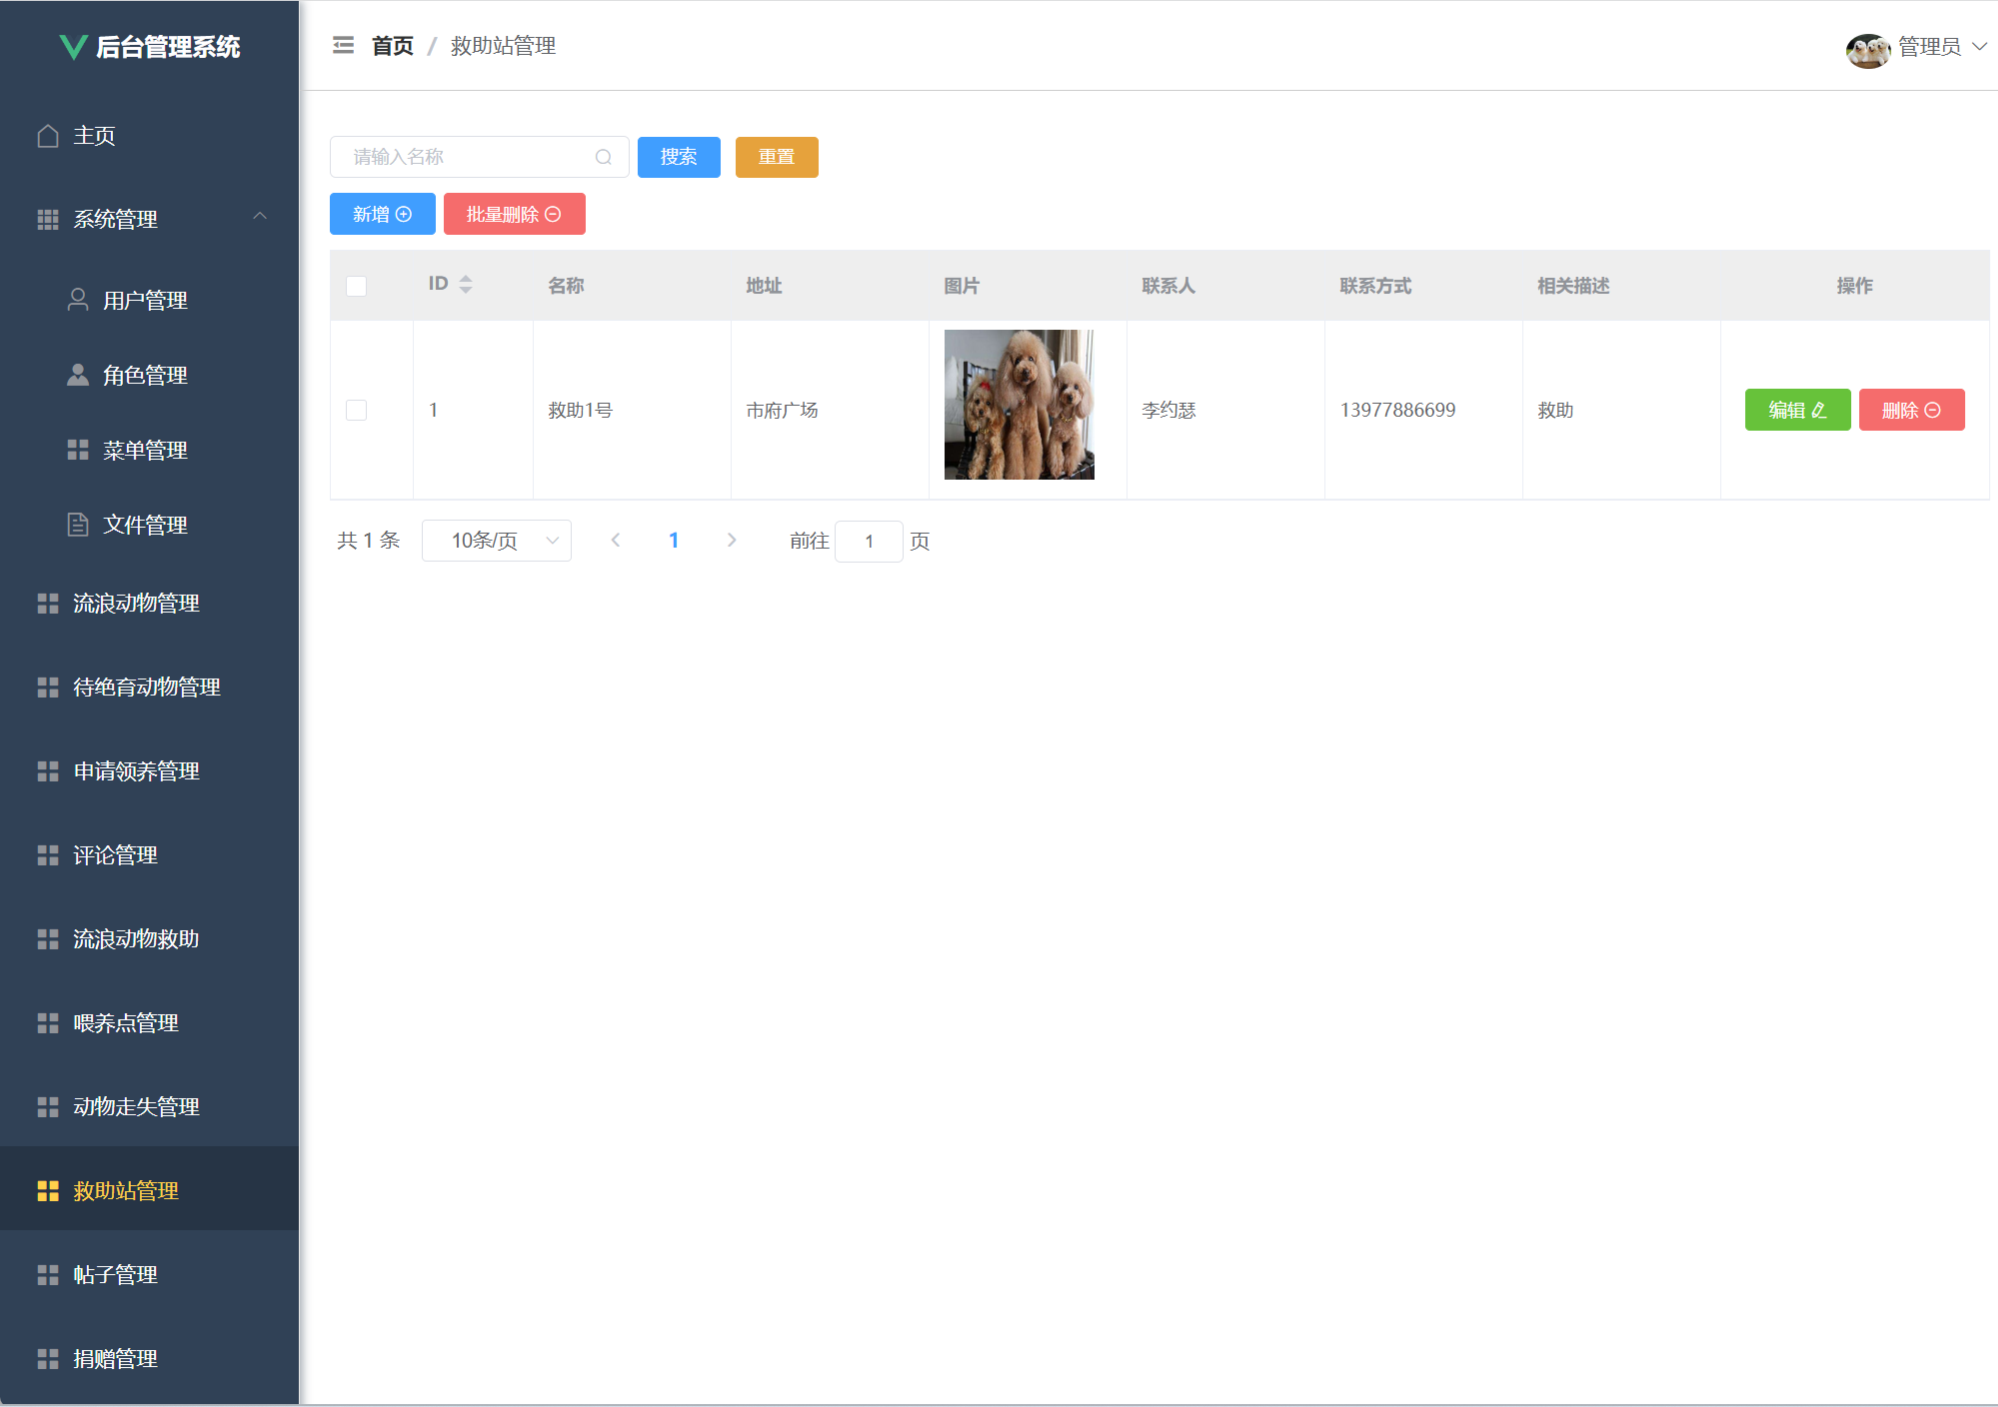Click the 文件管理 document icon

pos(77,525)
